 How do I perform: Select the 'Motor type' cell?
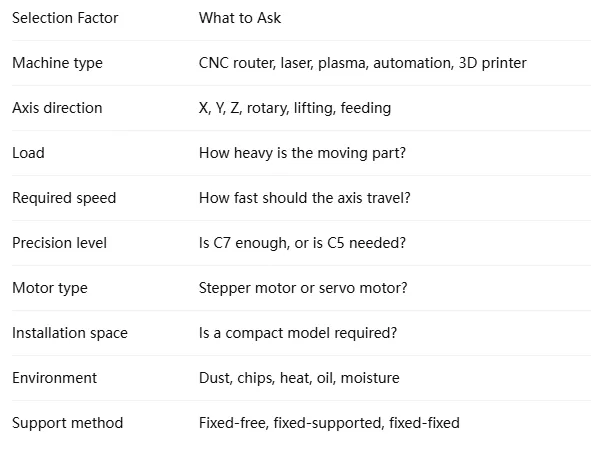[x=50, y=288]
